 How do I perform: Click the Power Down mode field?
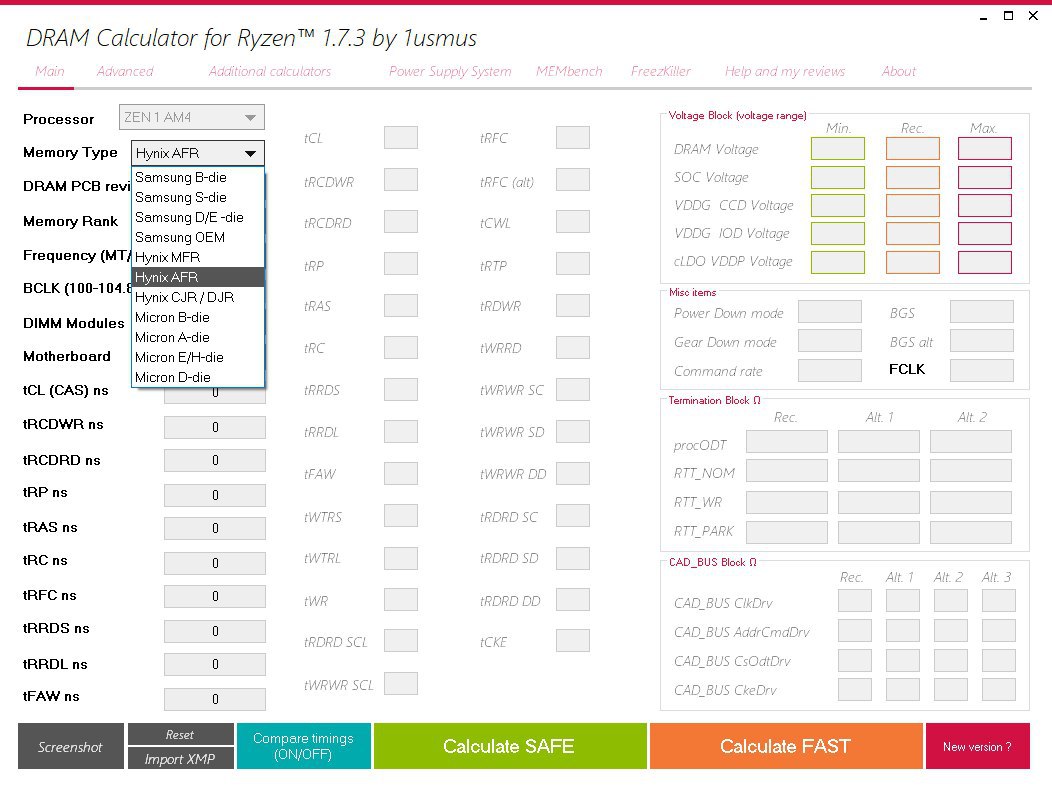830,312
